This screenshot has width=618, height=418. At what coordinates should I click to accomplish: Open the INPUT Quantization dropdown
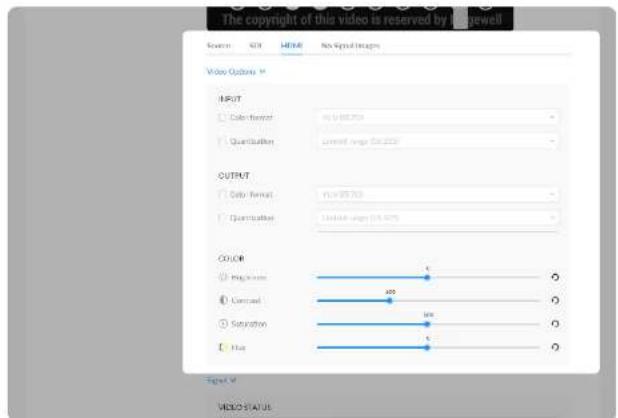point(437,141)
